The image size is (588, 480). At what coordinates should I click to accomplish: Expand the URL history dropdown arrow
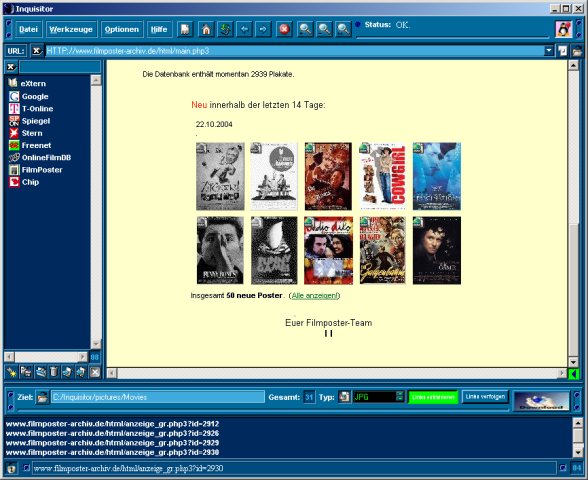coord(549,51)
